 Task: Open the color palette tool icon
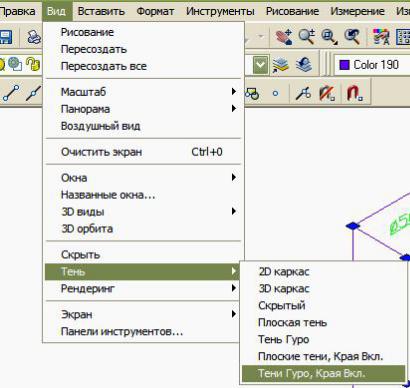coord(381,37)
